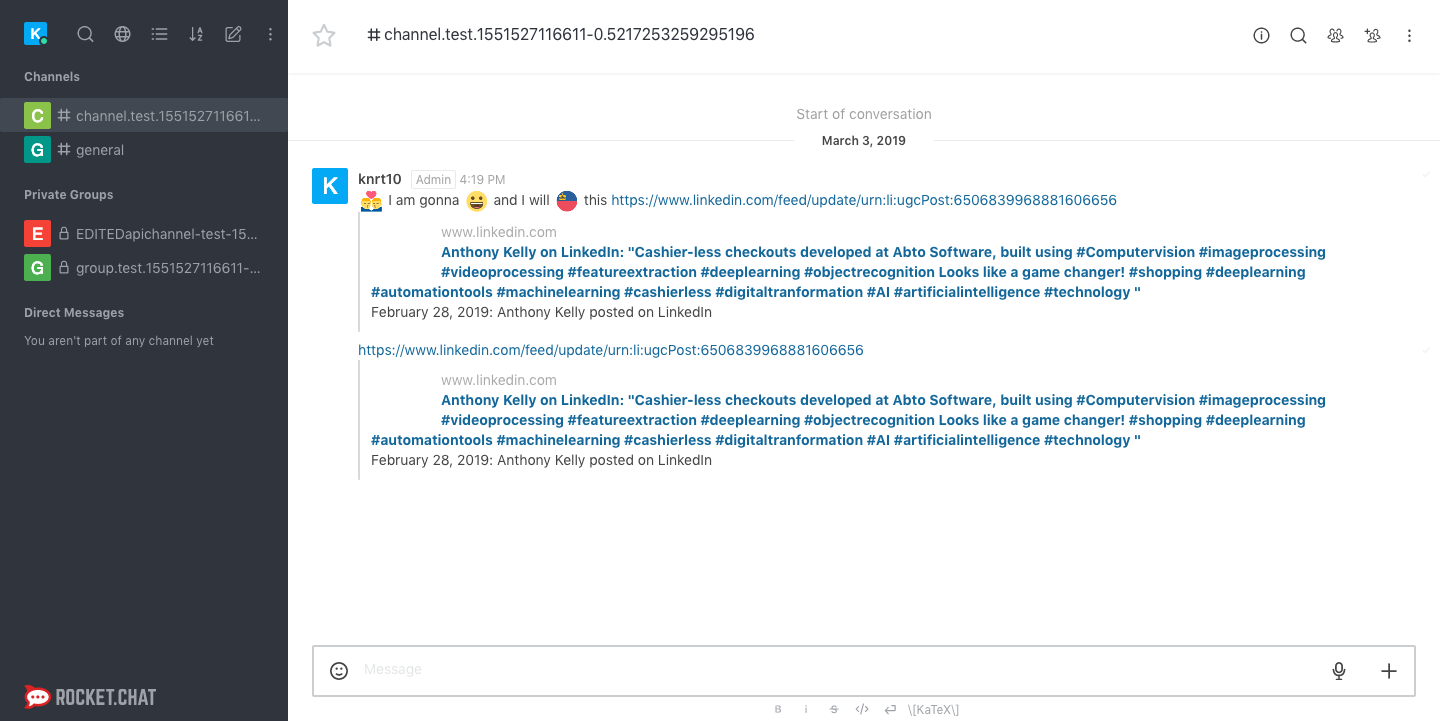Open the sidebar sort icon
Screen dimensions: 1440x721
(196, 34)
